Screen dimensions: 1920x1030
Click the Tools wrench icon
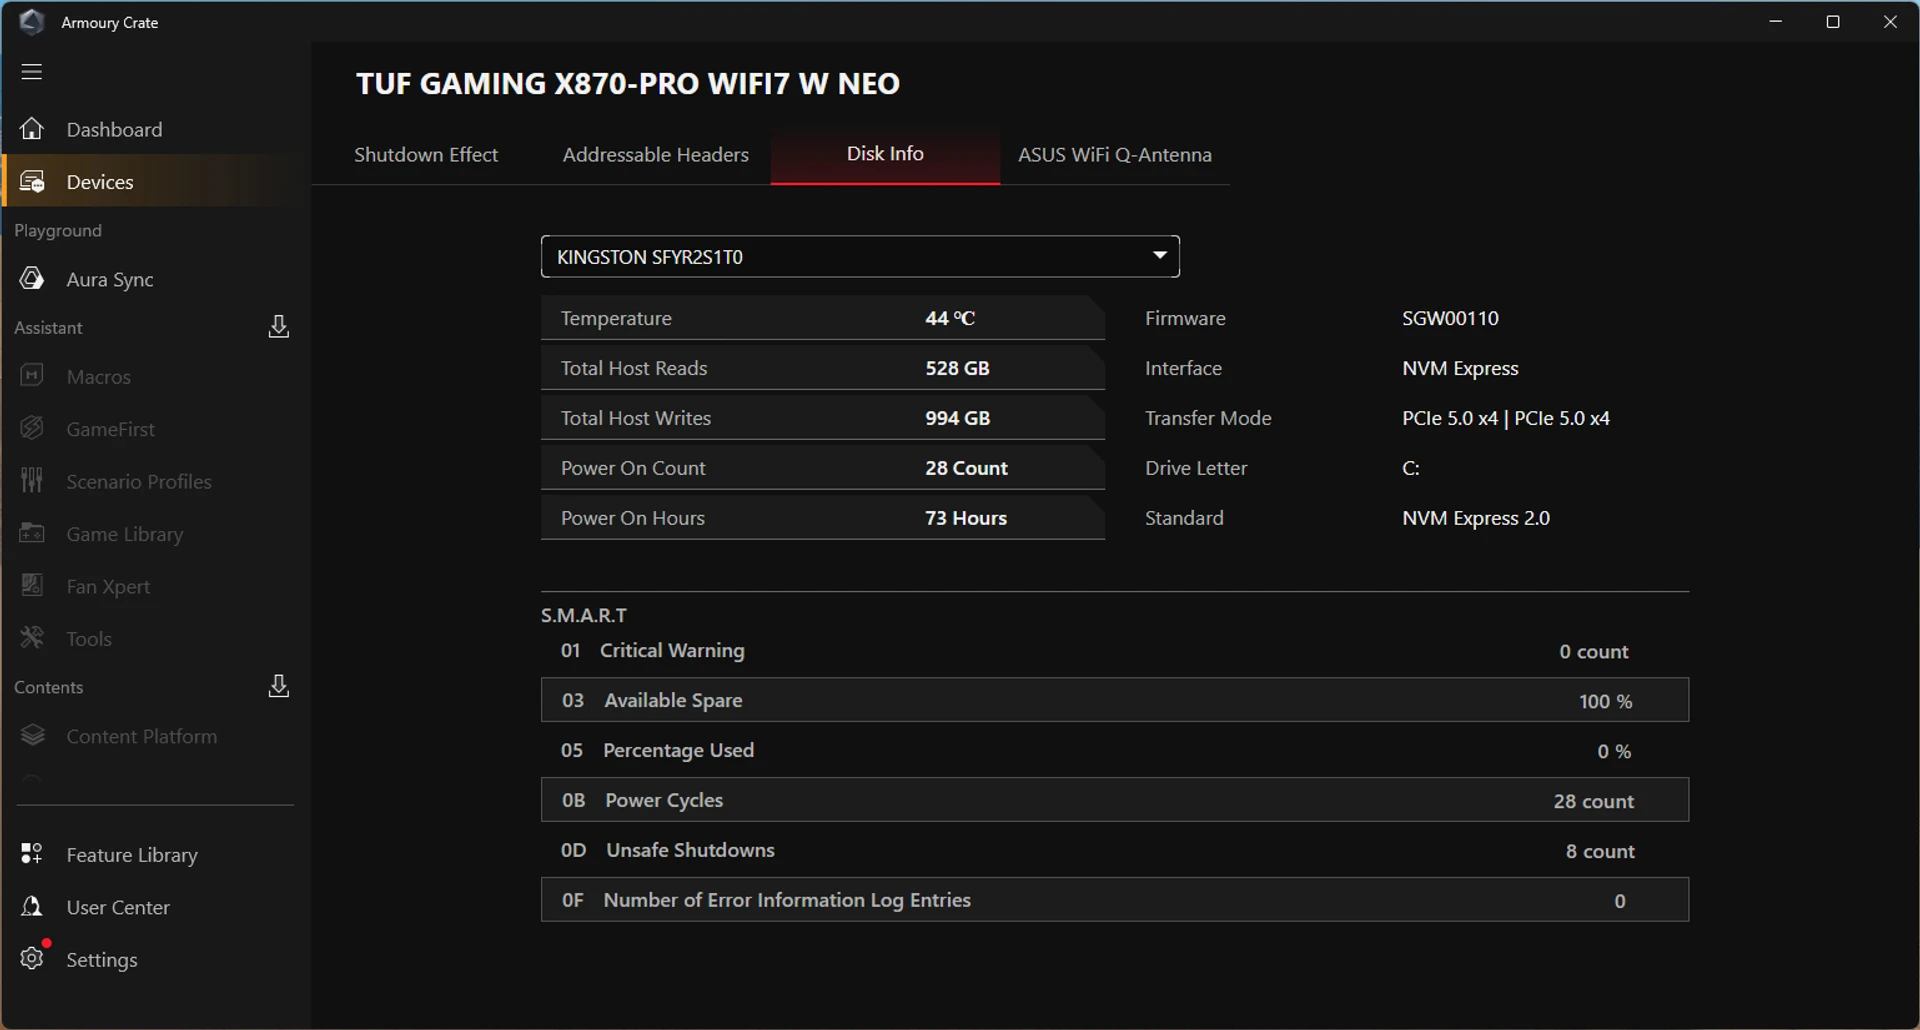coord(32,638)
